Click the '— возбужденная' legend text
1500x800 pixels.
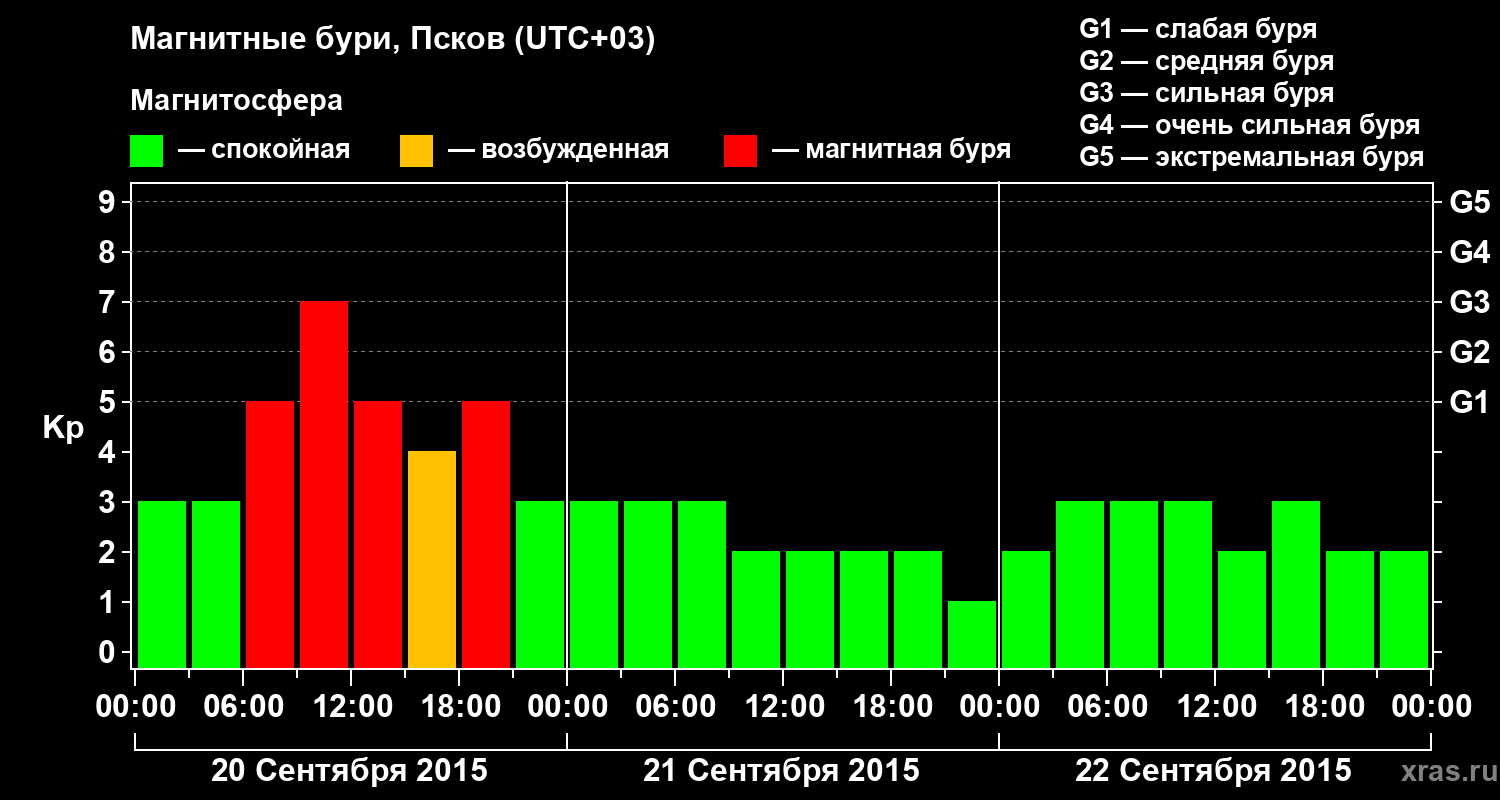click(x=558, y=151)
